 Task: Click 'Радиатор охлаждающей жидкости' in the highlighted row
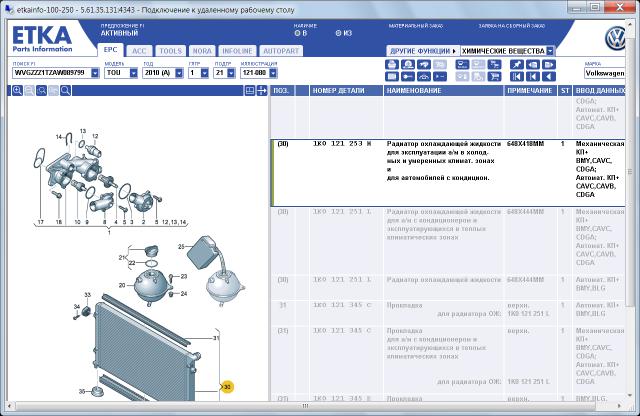[x=444, y=144]
